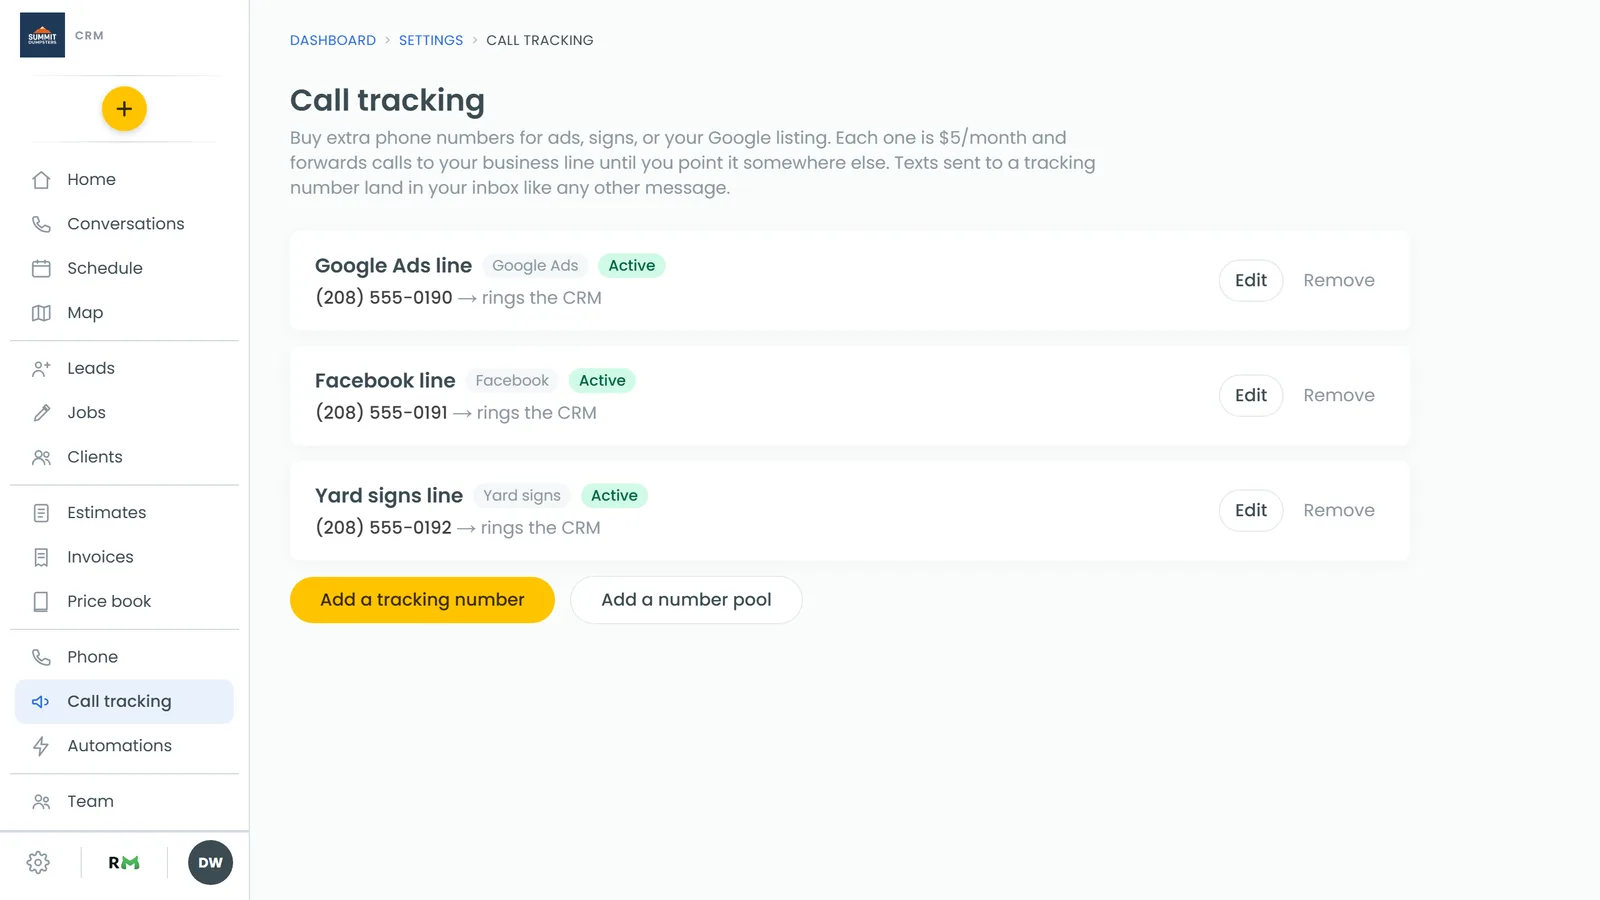This screenshot has height=900, width=1600.
Task: Remove the Facebook line
Action: [1339, 396]
